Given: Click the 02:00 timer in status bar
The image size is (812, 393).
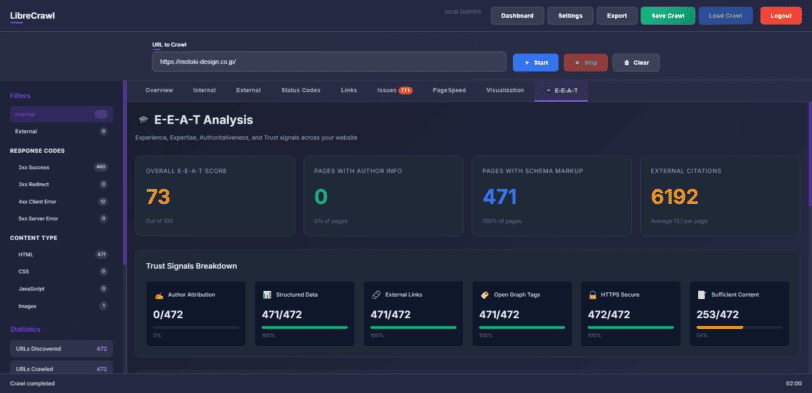Looking at the screenshot, I should pyautogui.click(x=793, y=384).
